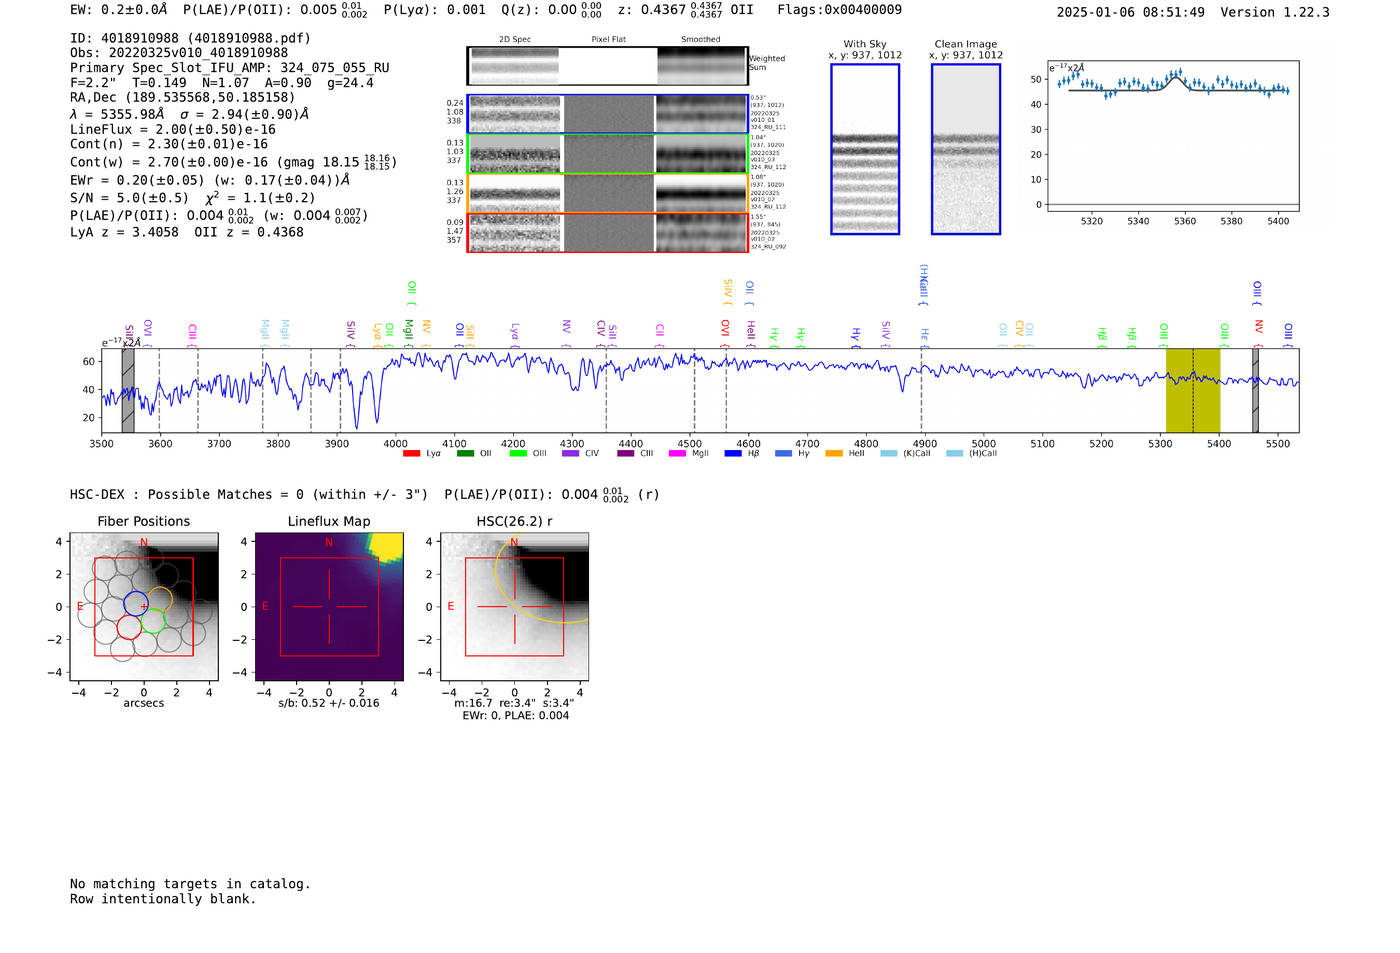The width and height of the screenshot is (1400, 953).
Task: Click the 'Flags:0x00400009' header text
Action: coord(839,9)
